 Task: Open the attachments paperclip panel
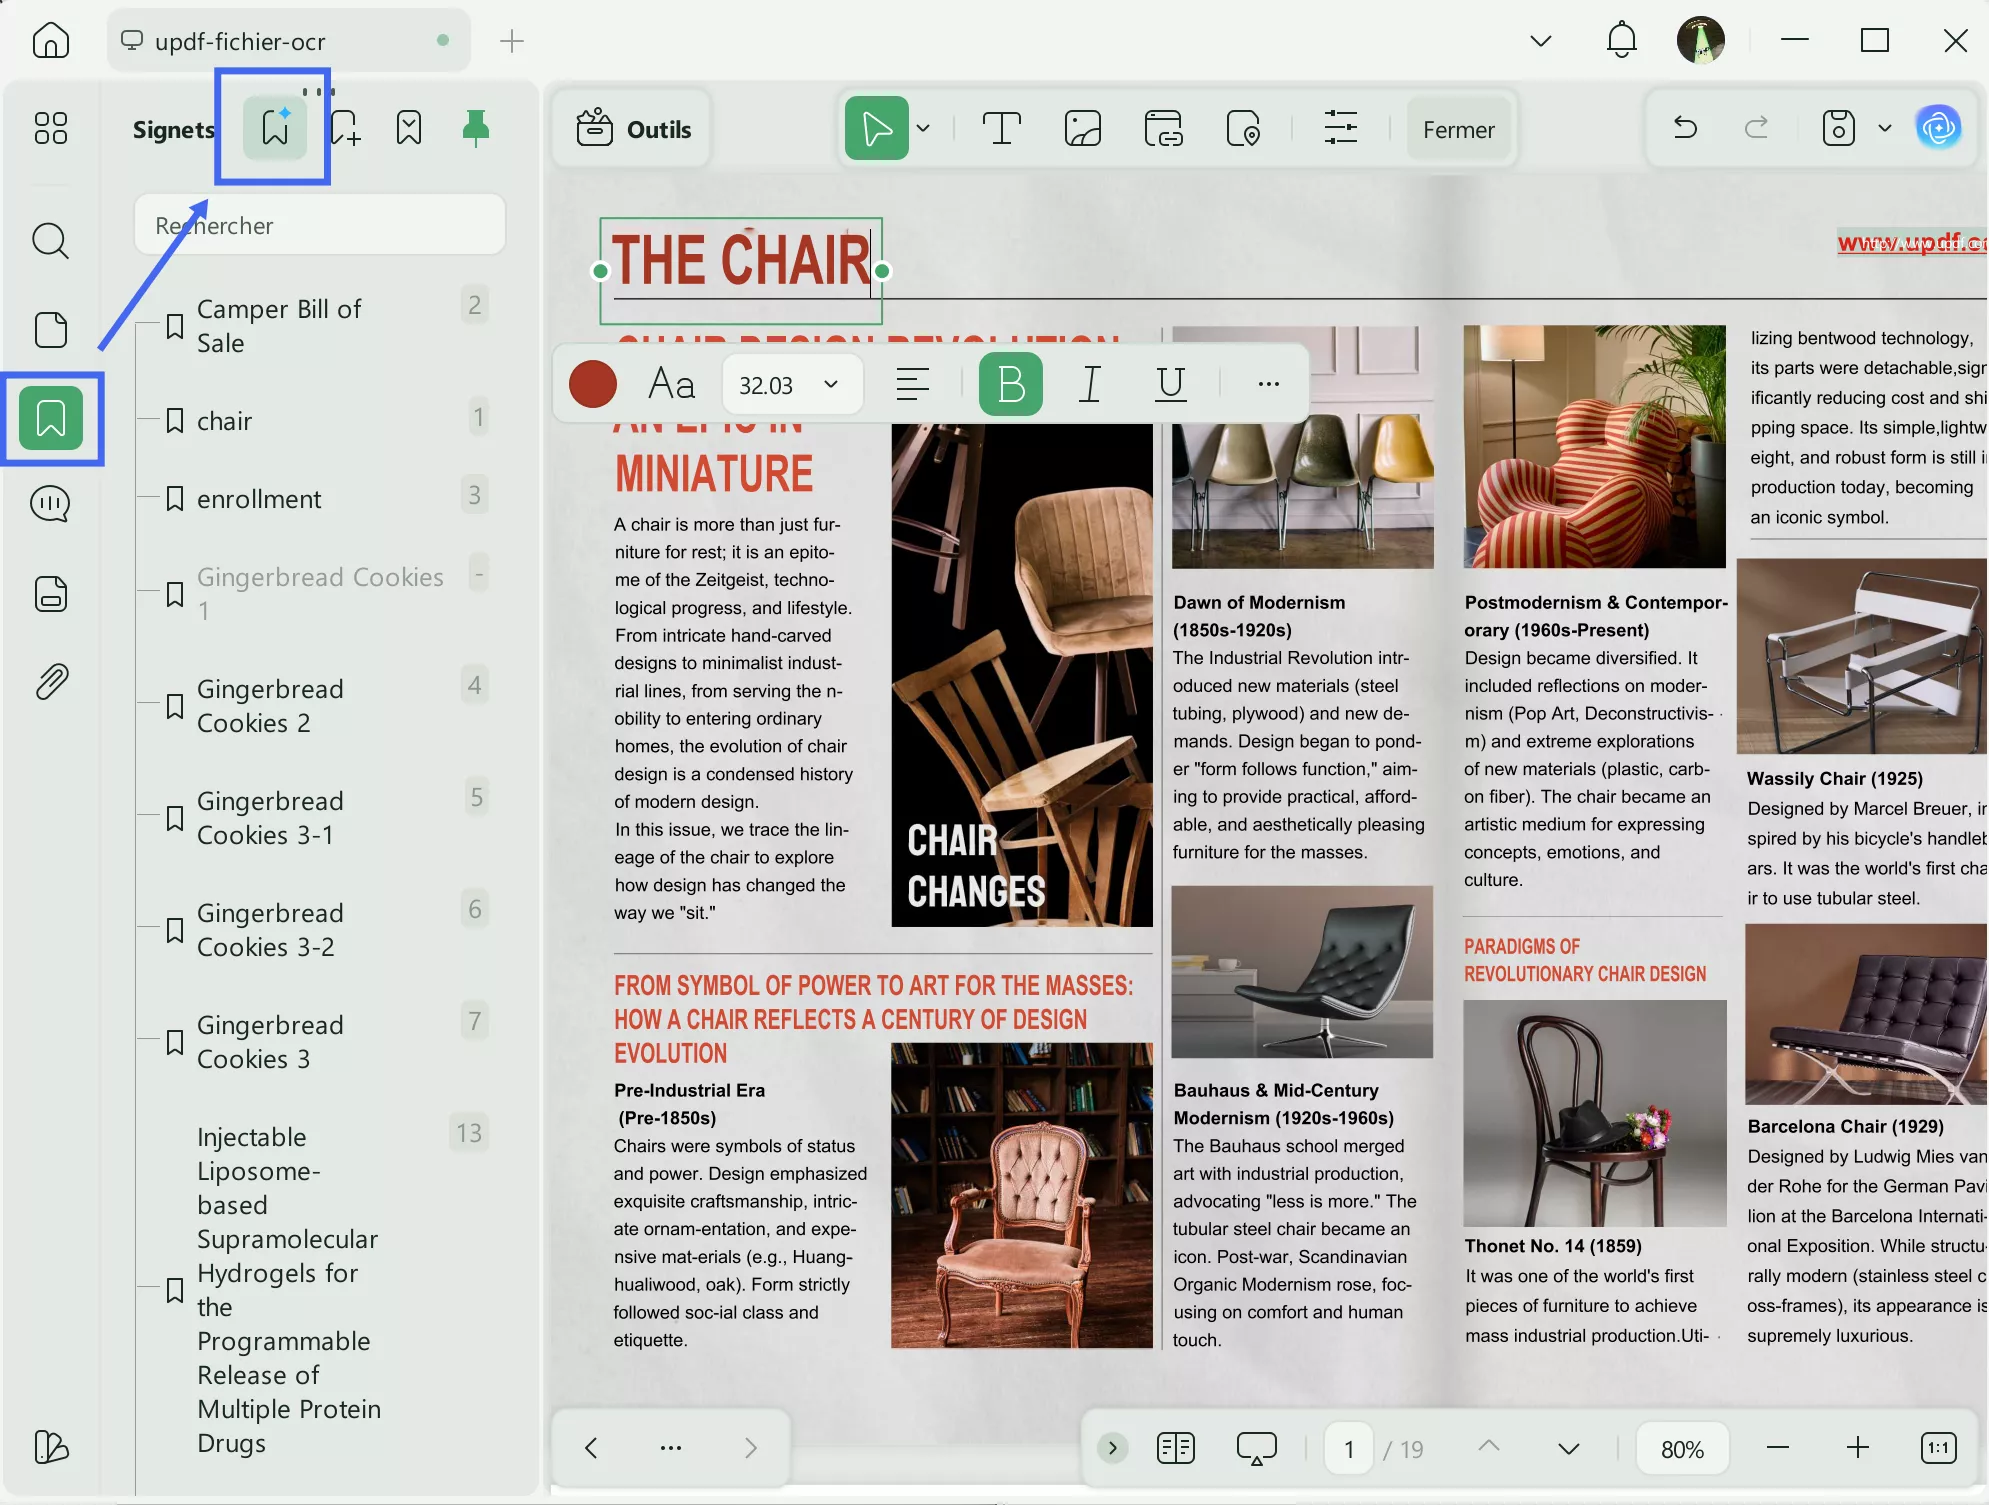click(x=51, y=682)
